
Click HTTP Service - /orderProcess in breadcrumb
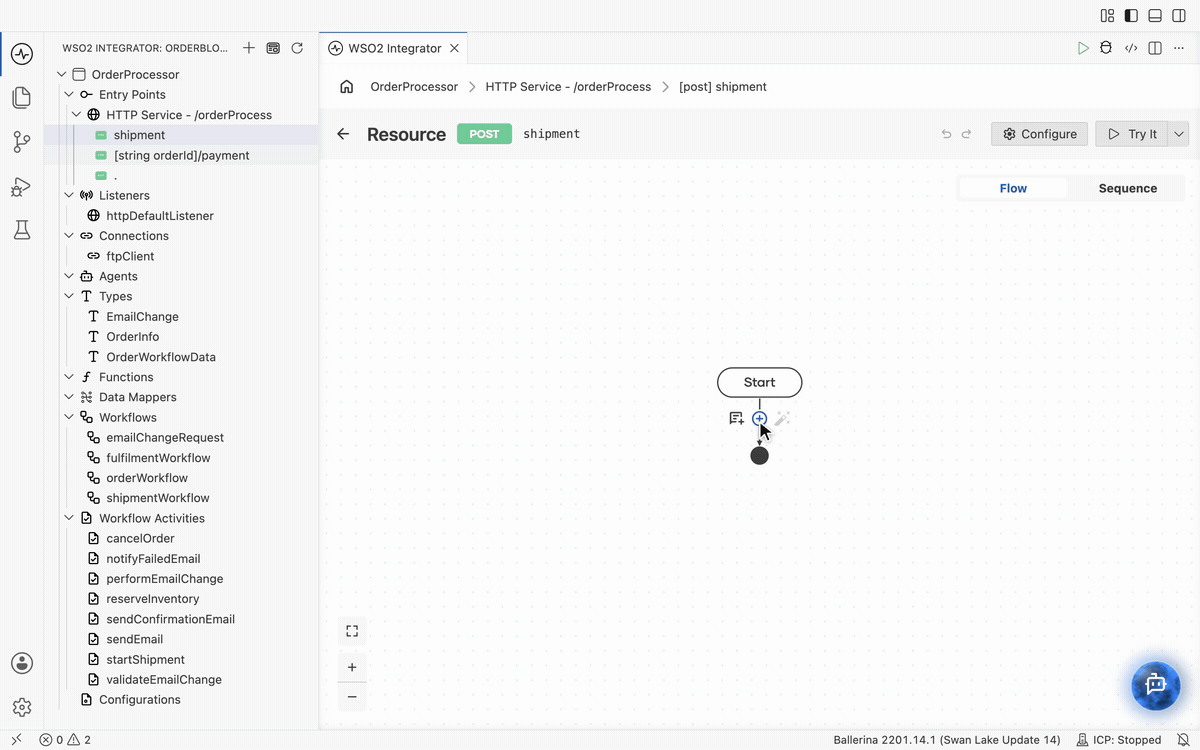pyautogui.click(x=568, y=87)
